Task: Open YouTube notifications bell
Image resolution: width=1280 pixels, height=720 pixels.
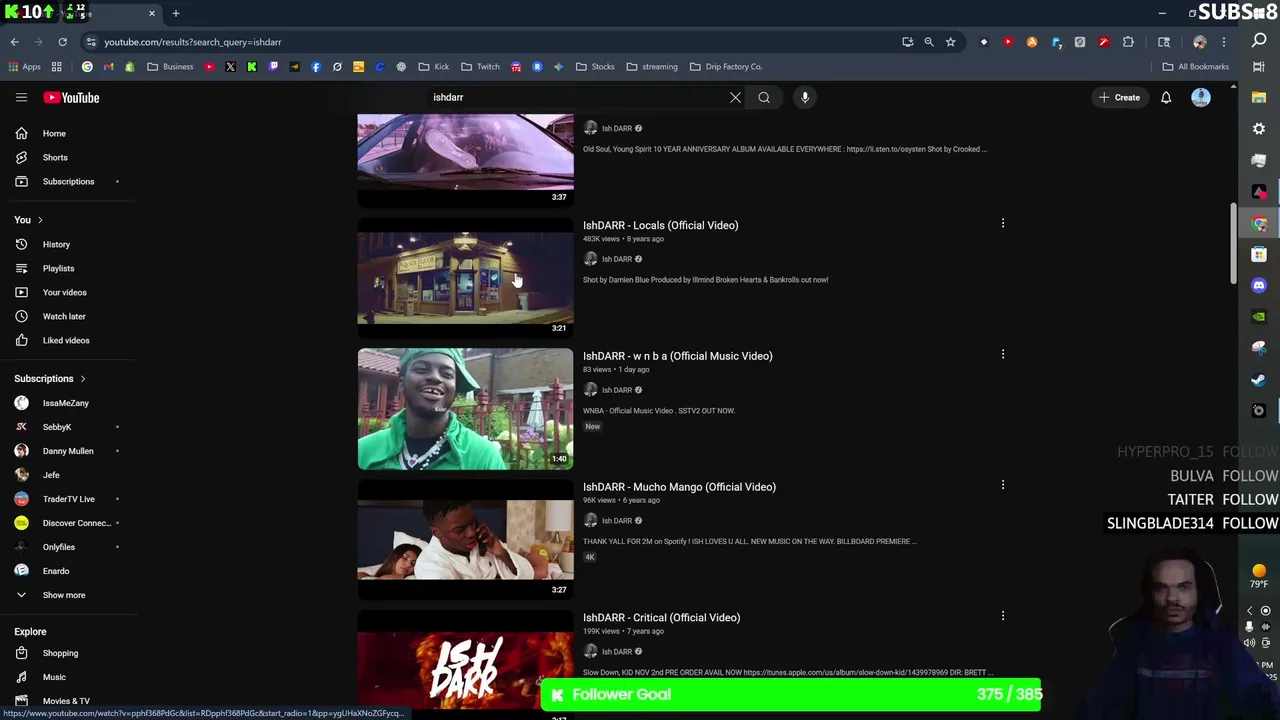Action: tap(1166, 97)
